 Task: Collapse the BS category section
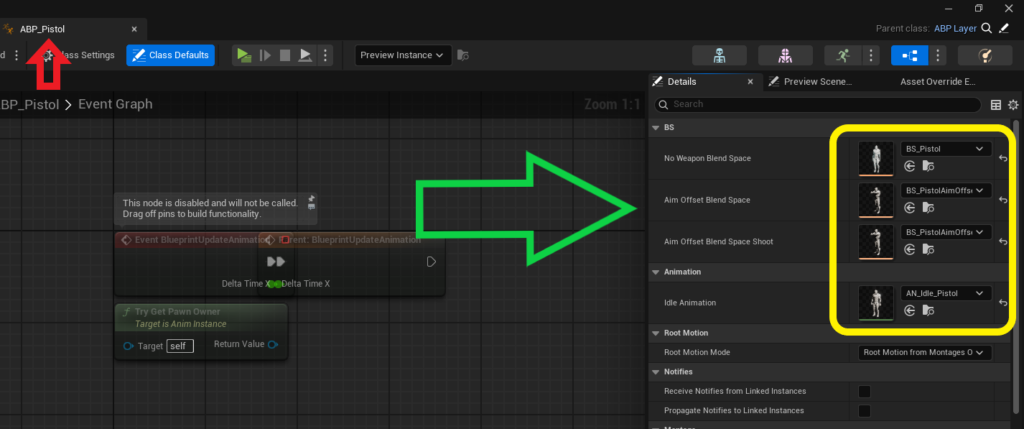pyautogui.click(x=656, y=128)
